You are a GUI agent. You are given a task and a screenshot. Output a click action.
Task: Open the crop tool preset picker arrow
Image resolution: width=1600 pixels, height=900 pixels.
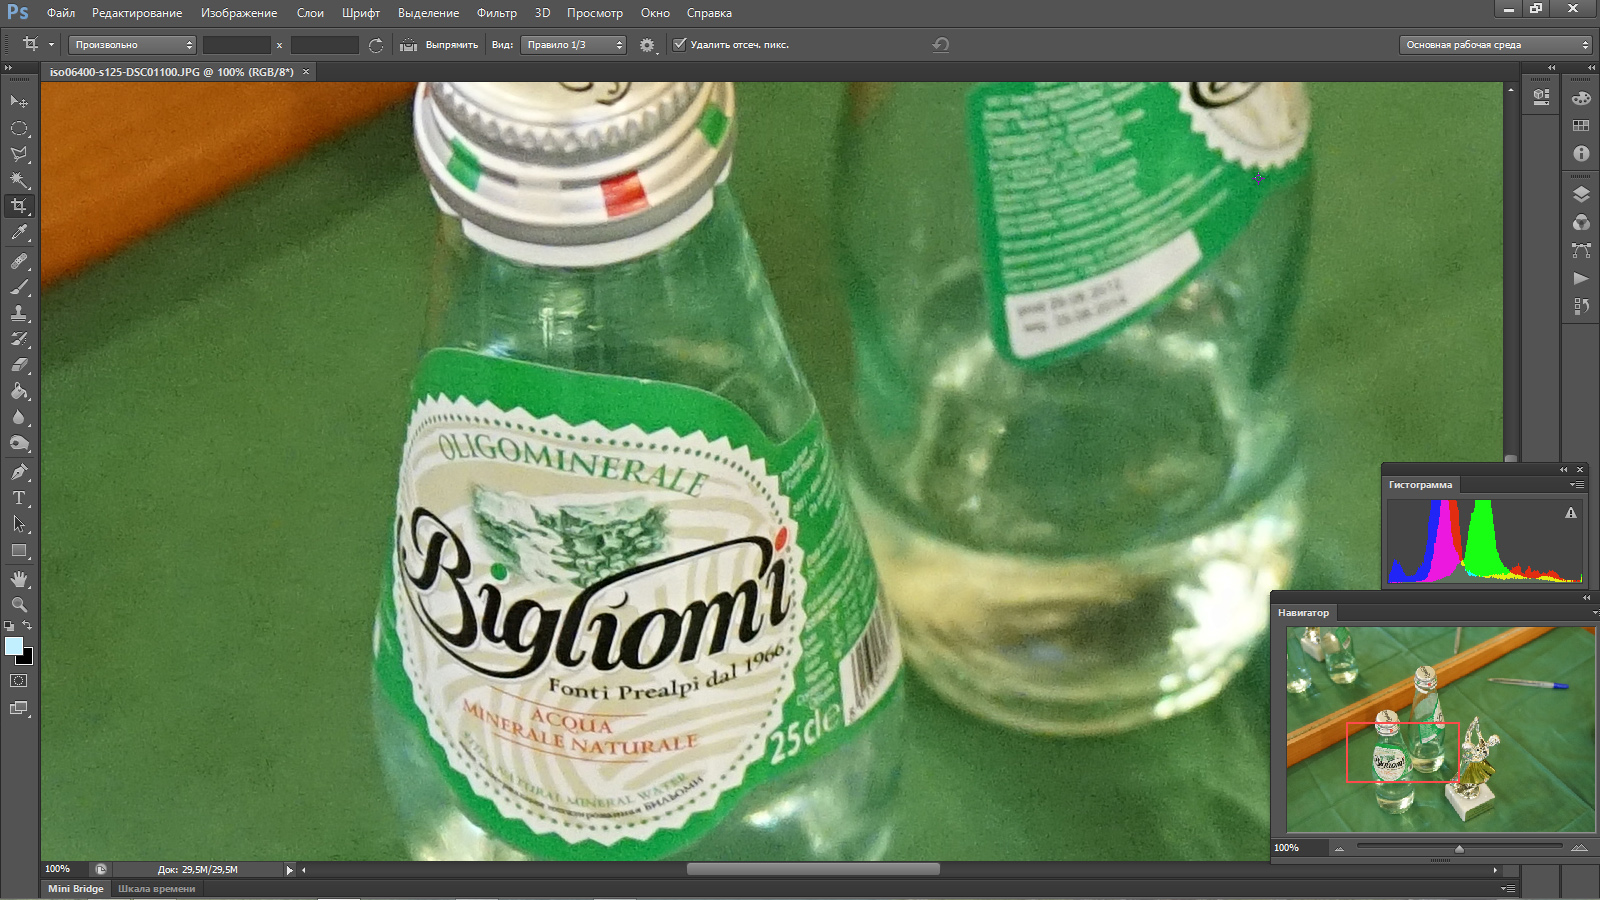point(51,45)
